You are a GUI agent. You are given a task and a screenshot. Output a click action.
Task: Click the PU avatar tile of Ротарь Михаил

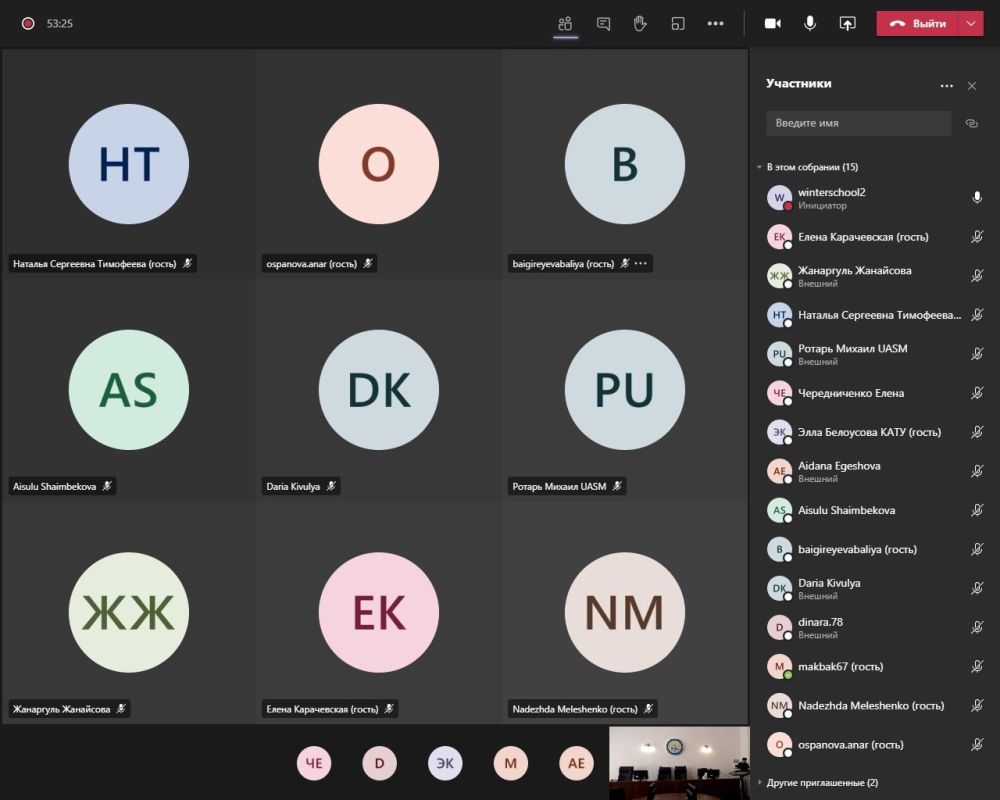tap(625, 390)
